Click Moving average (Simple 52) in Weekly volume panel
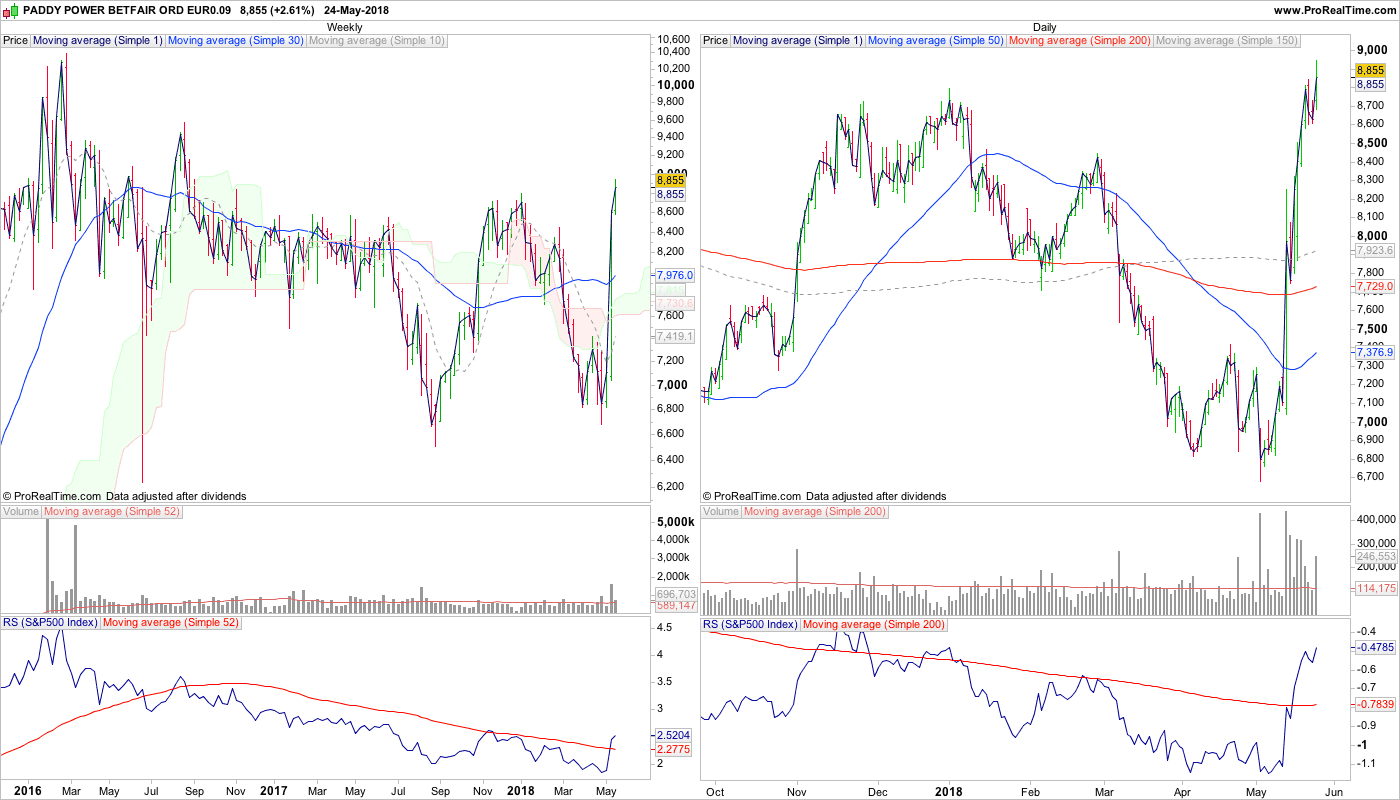Image resolution: width=1400 pixels, height=800 pixels. click(x=112, y=512)
